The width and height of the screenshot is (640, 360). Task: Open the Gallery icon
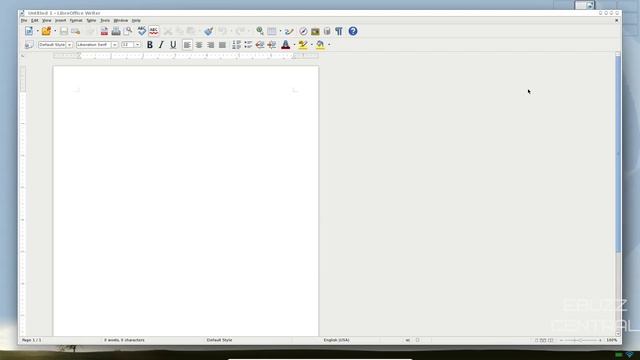coord(315,31)
